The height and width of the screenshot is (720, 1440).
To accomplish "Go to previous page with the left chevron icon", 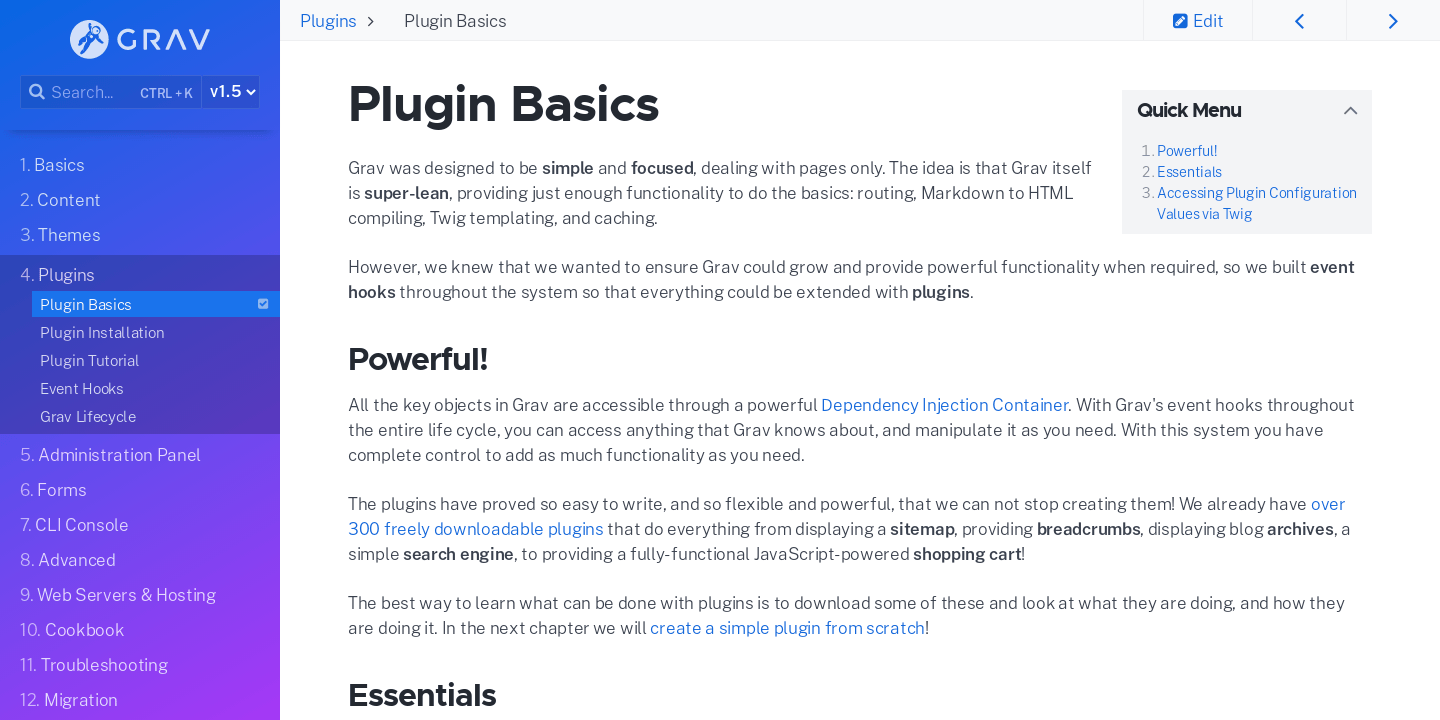I will pos(1299,20).
